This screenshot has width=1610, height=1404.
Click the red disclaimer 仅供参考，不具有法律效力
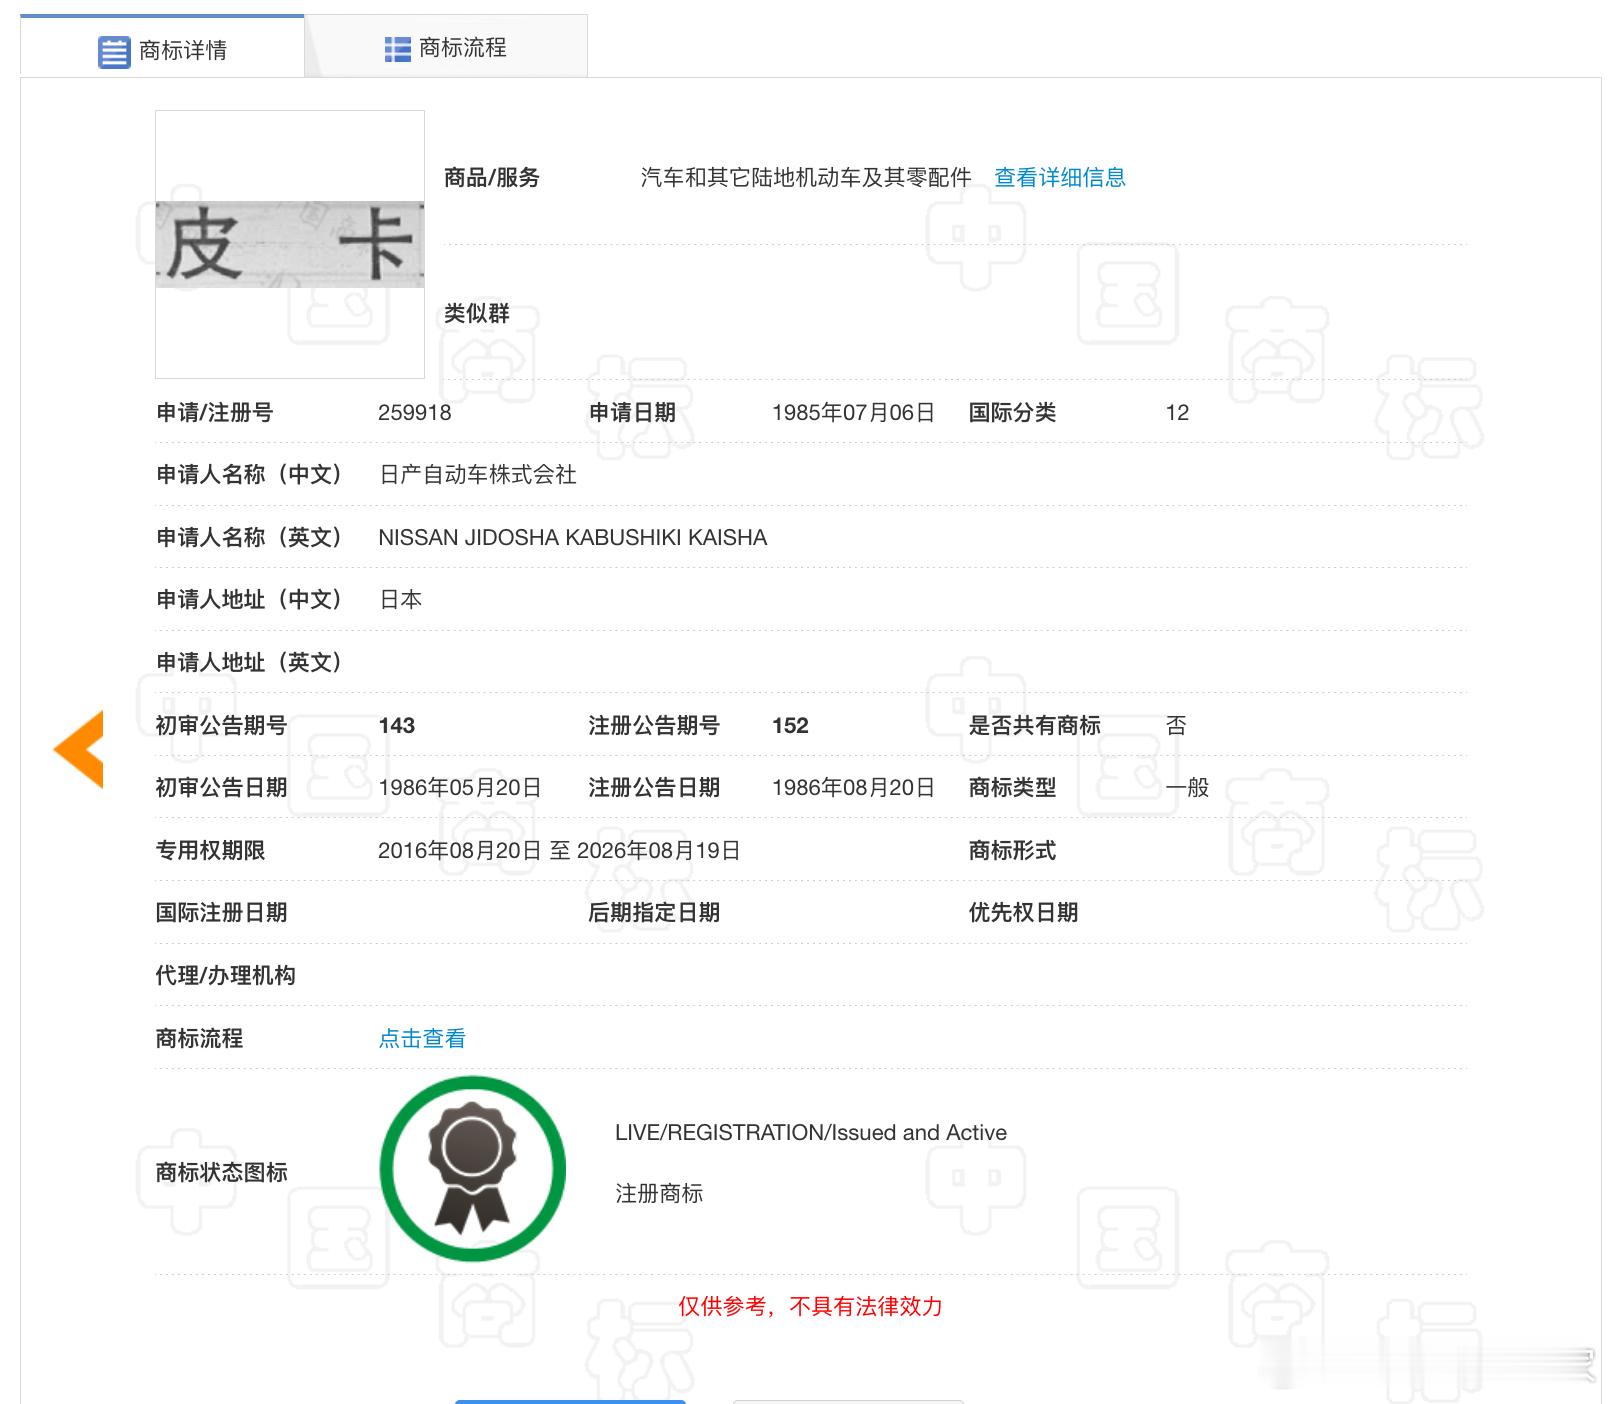coord(810,1306)
